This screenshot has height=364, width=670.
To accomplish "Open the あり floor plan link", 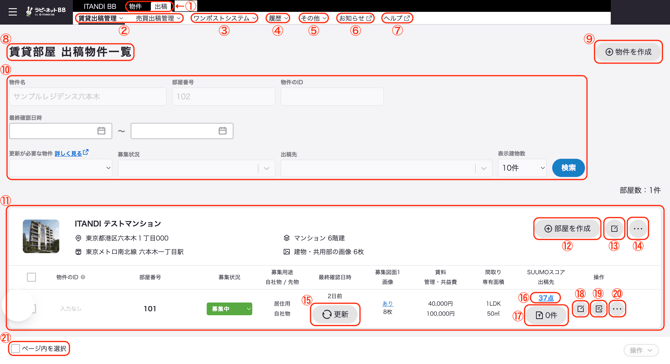I will coord(388,303).
